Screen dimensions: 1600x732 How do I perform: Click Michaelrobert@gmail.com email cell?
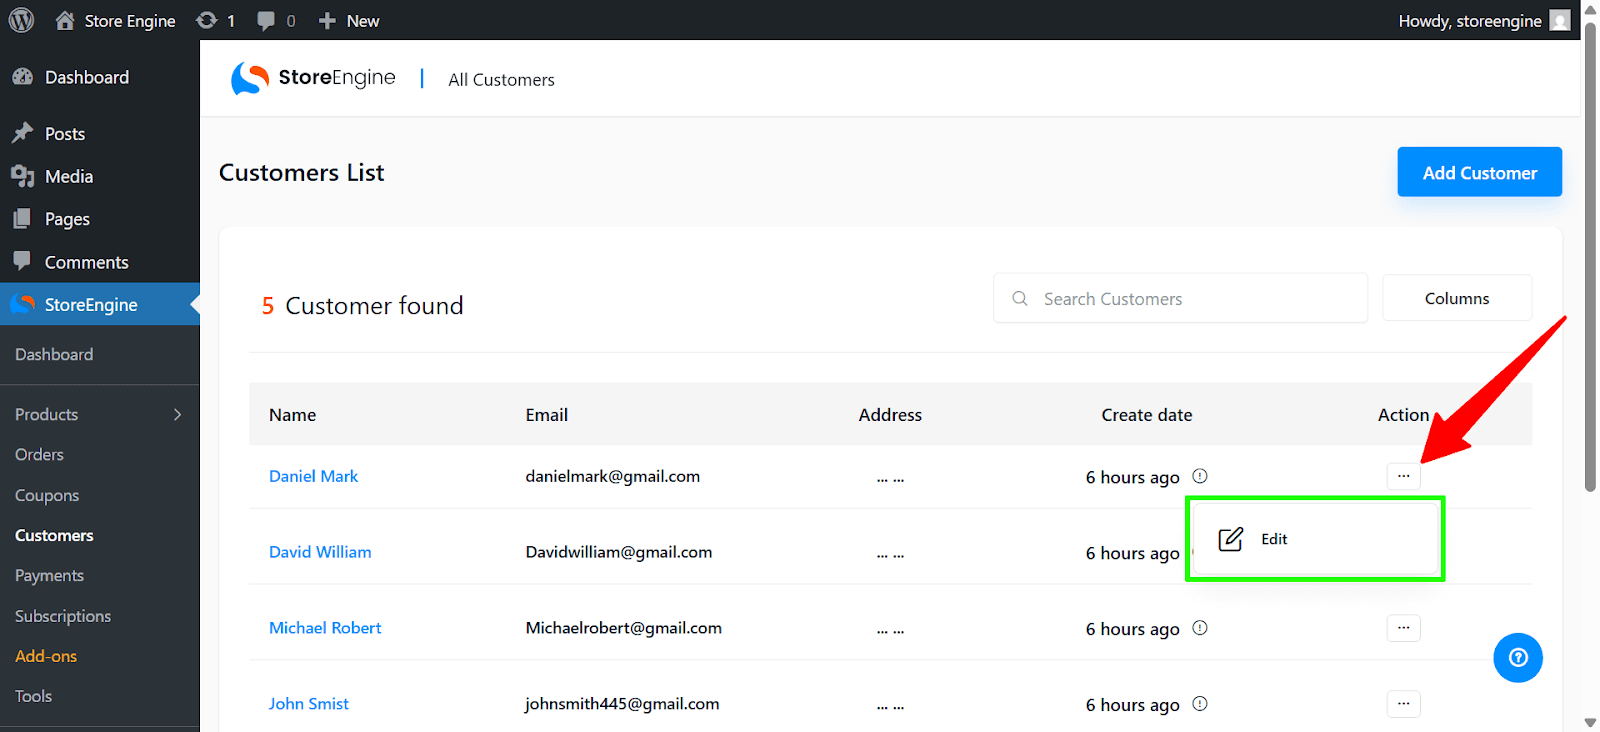pos(623,628)
